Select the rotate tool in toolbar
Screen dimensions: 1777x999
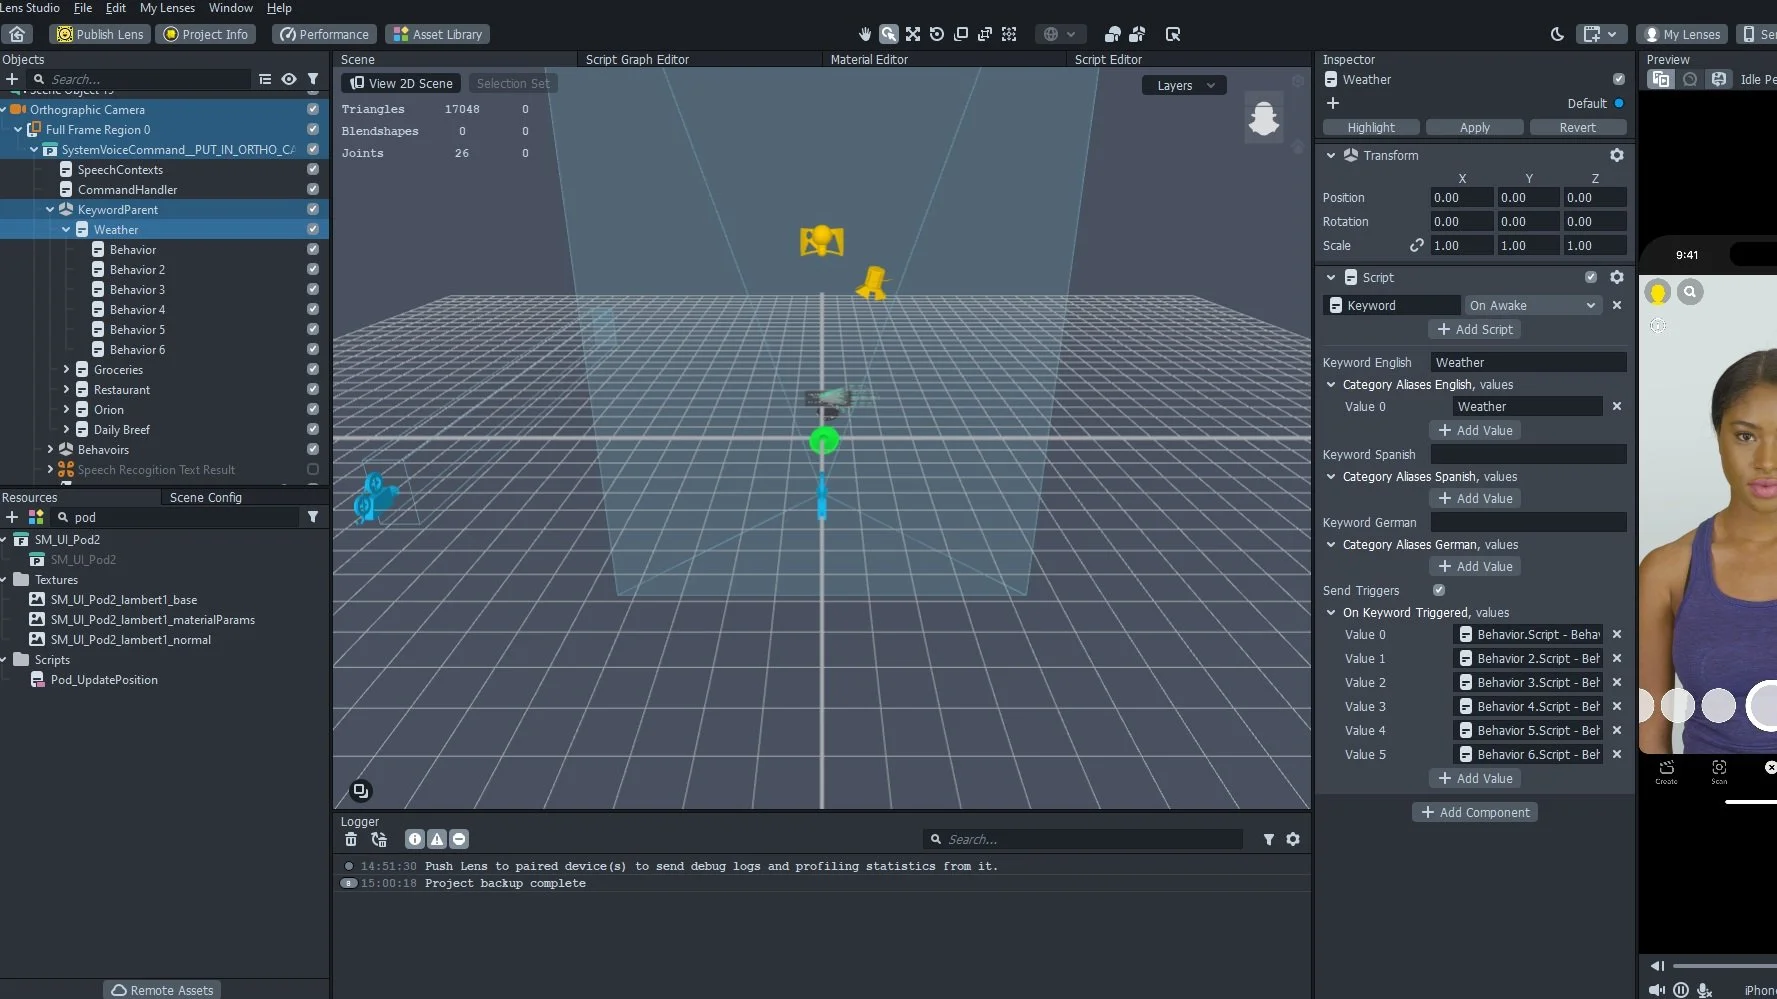937,34
